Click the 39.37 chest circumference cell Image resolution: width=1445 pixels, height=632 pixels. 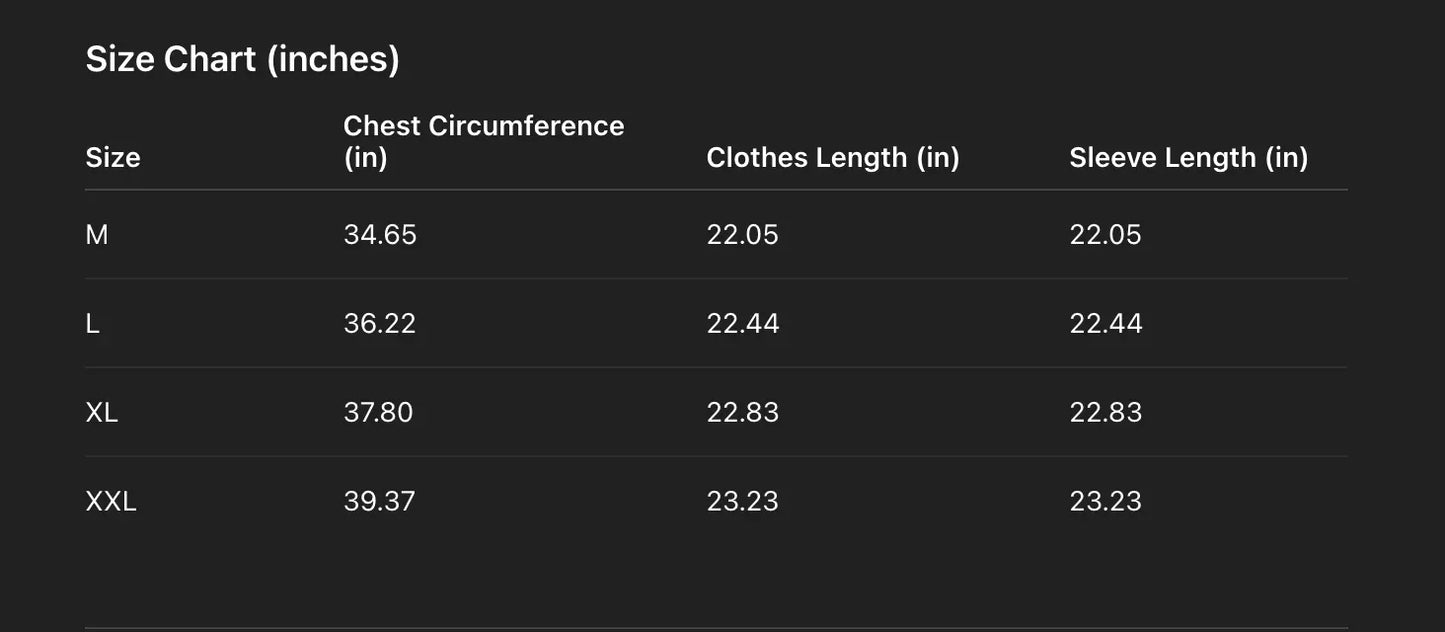379,502
